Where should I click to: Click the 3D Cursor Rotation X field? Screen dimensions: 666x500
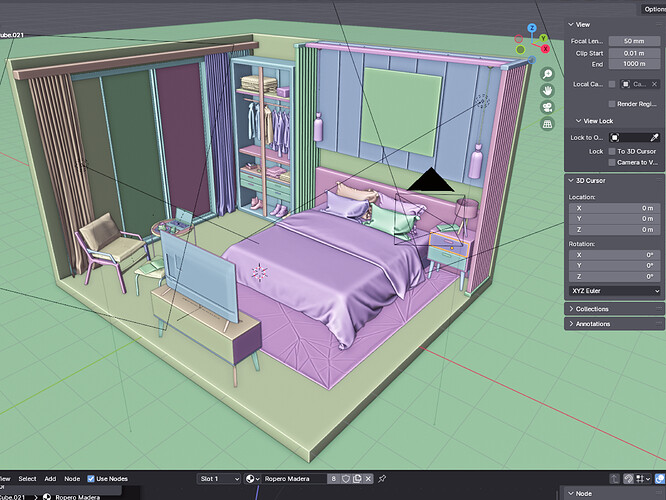pos(615,255)
